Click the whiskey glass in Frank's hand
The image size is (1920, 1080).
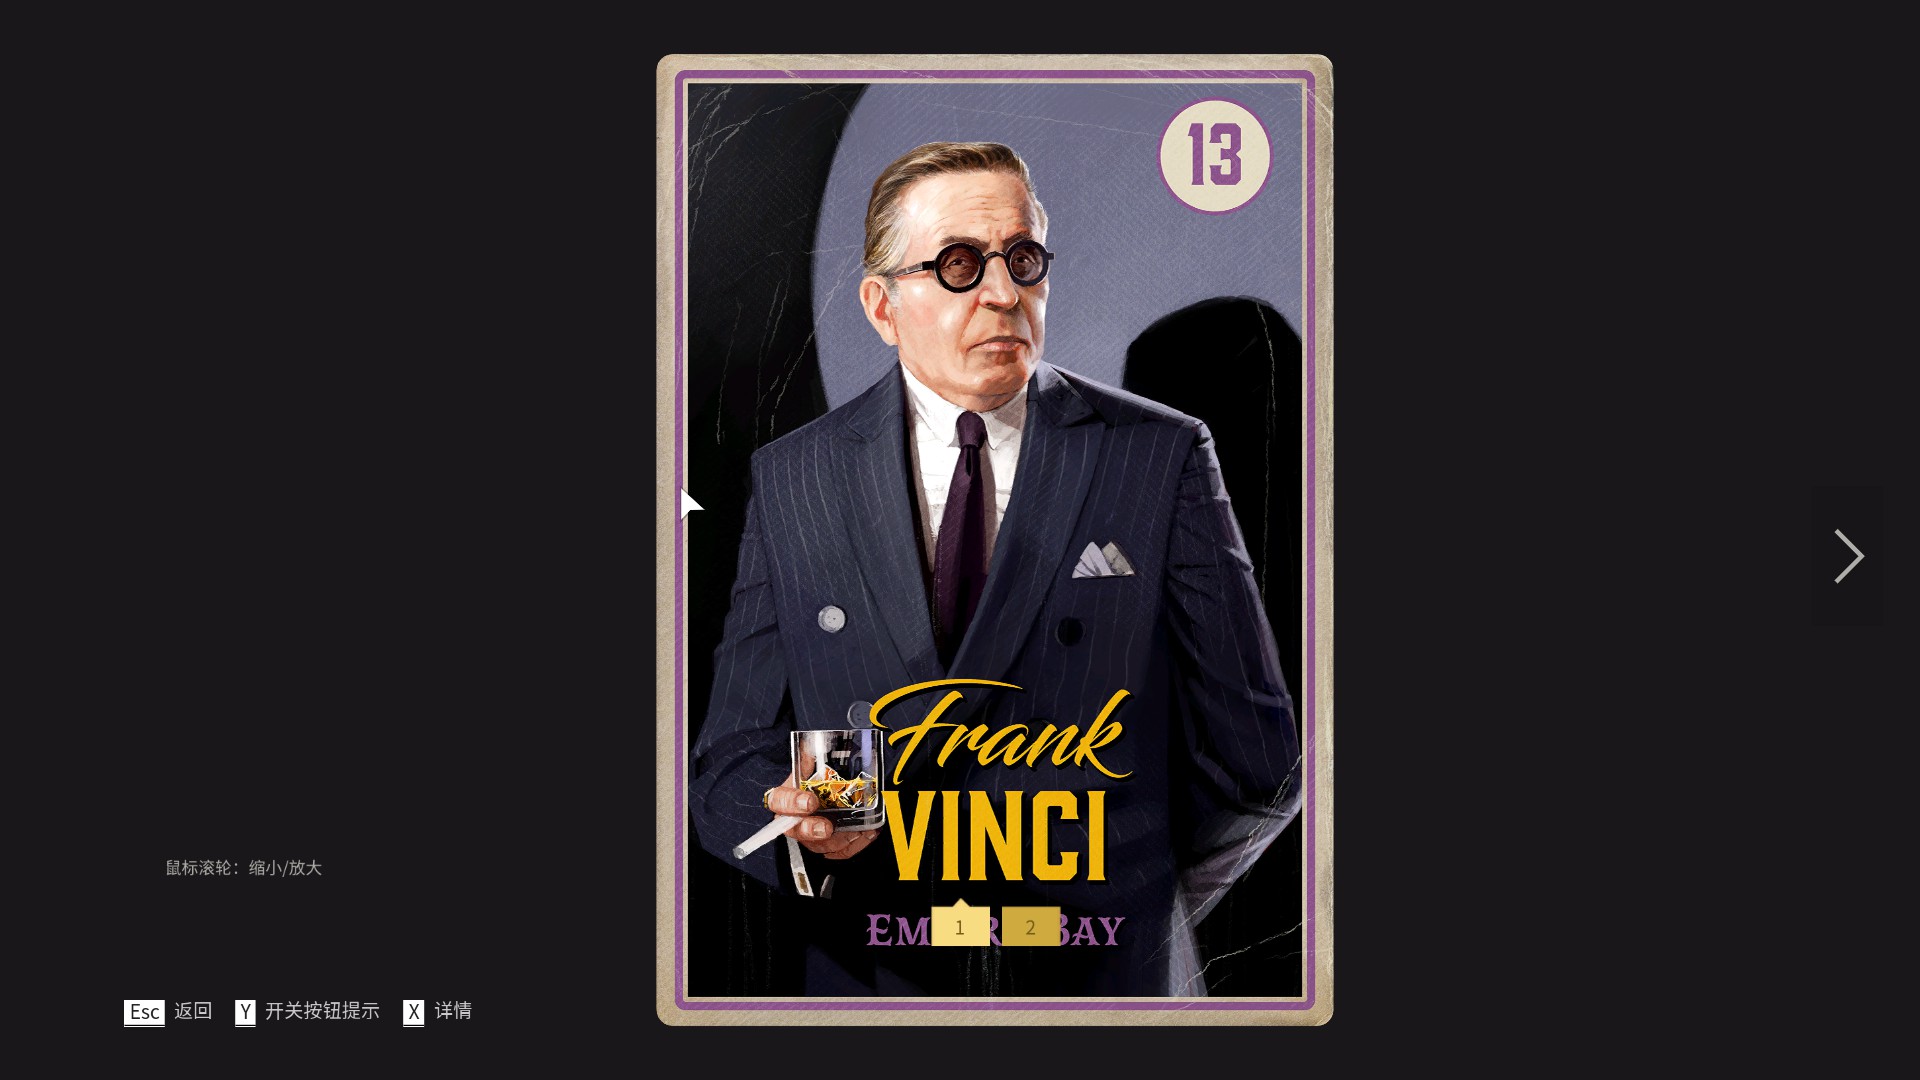pos(838,778)
